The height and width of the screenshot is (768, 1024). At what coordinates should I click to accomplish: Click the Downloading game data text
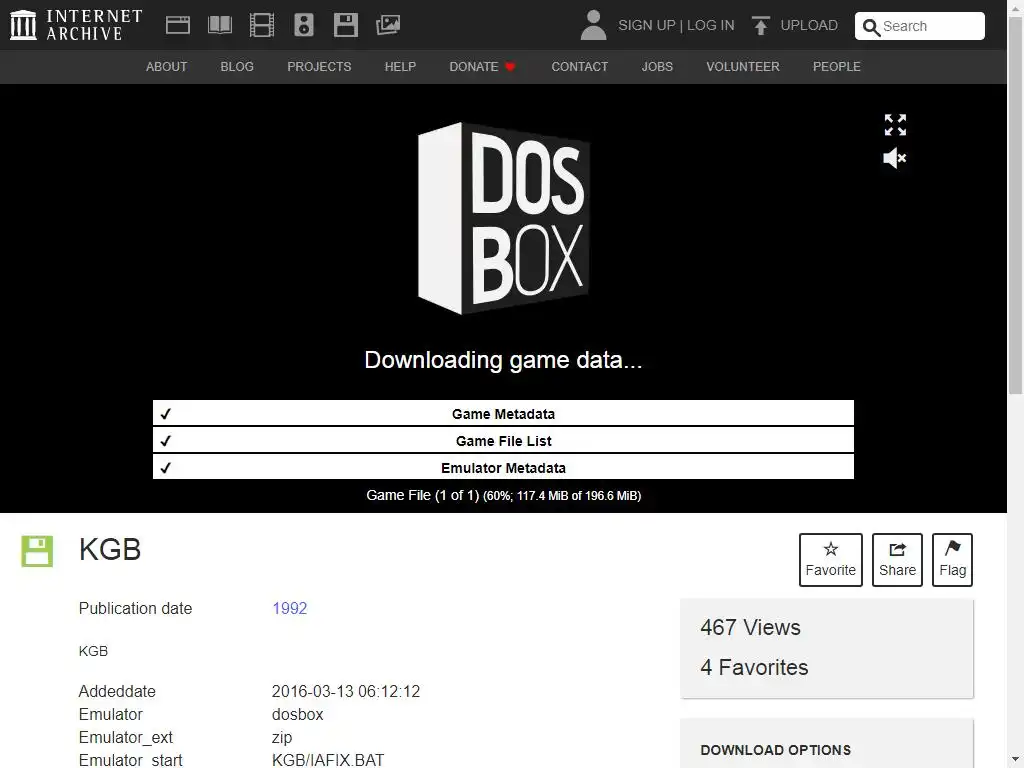pos(504,360)
